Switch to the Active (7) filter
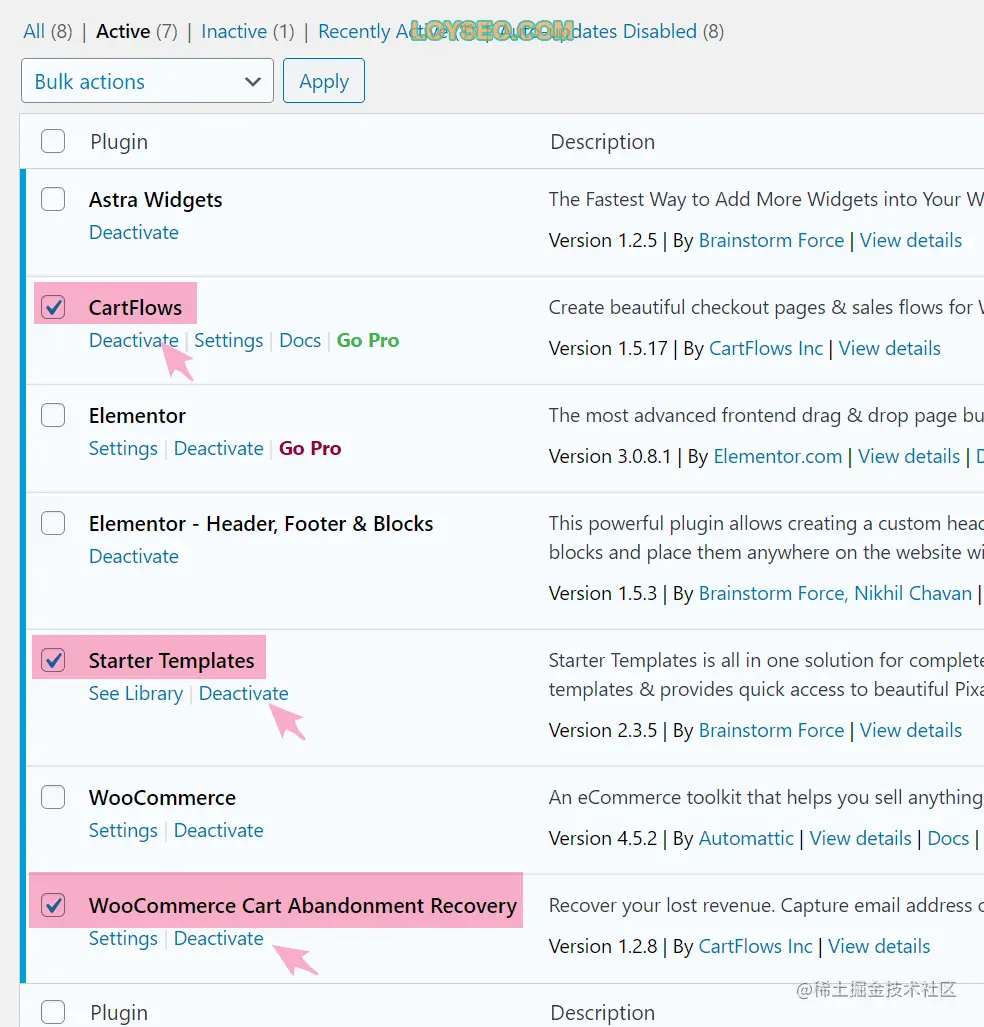The image size is (984, 1027). pos(137,31)
